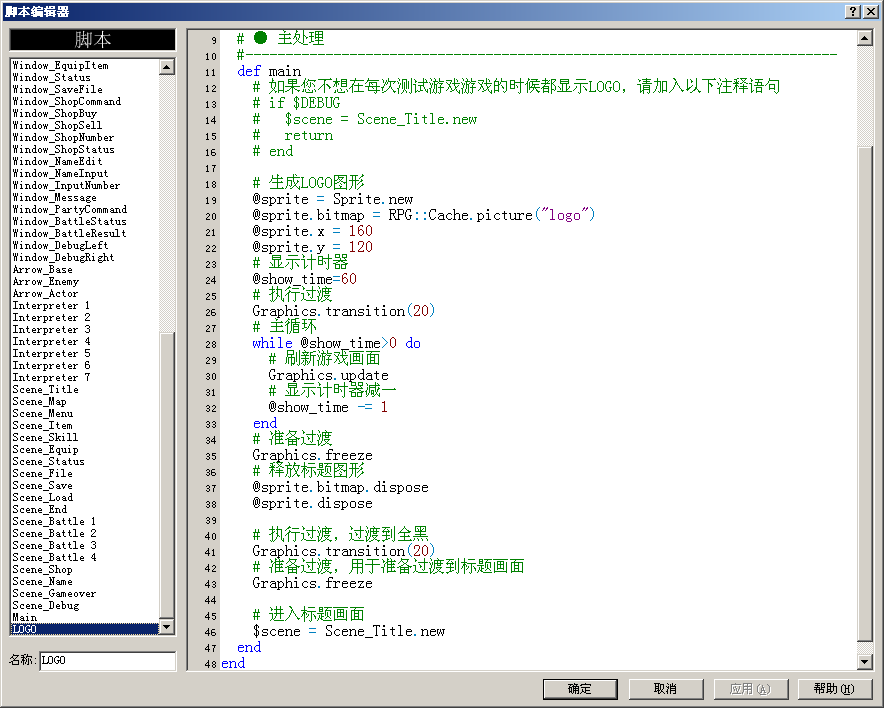Image resolution: width=884 pixels, height=708 pixels.
Task: Click the 确定 (OK) button
Action: tap(580, 689)
